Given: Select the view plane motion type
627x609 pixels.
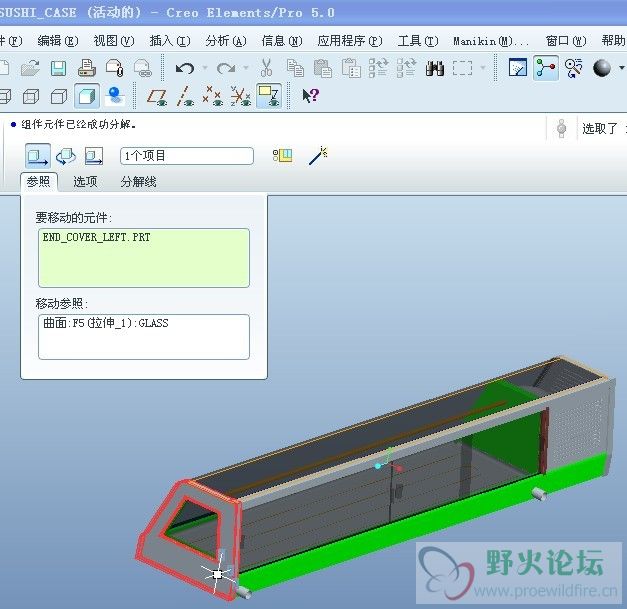Looking at the screenshot, I should click(x=94, y=156).
